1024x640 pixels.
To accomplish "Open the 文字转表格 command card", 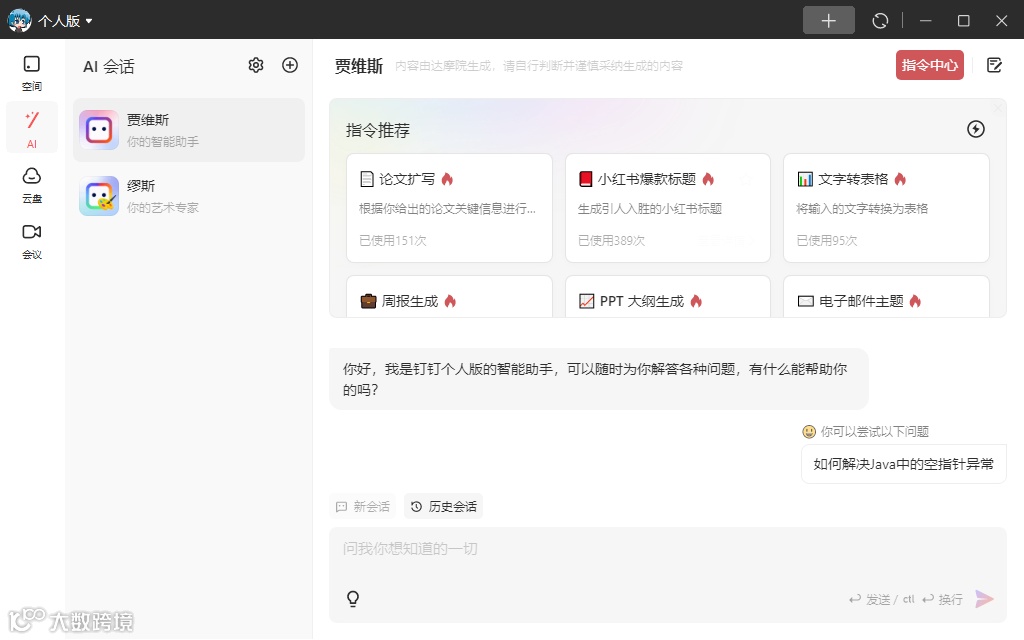I will pyautogui.click(x=886, y=208).
